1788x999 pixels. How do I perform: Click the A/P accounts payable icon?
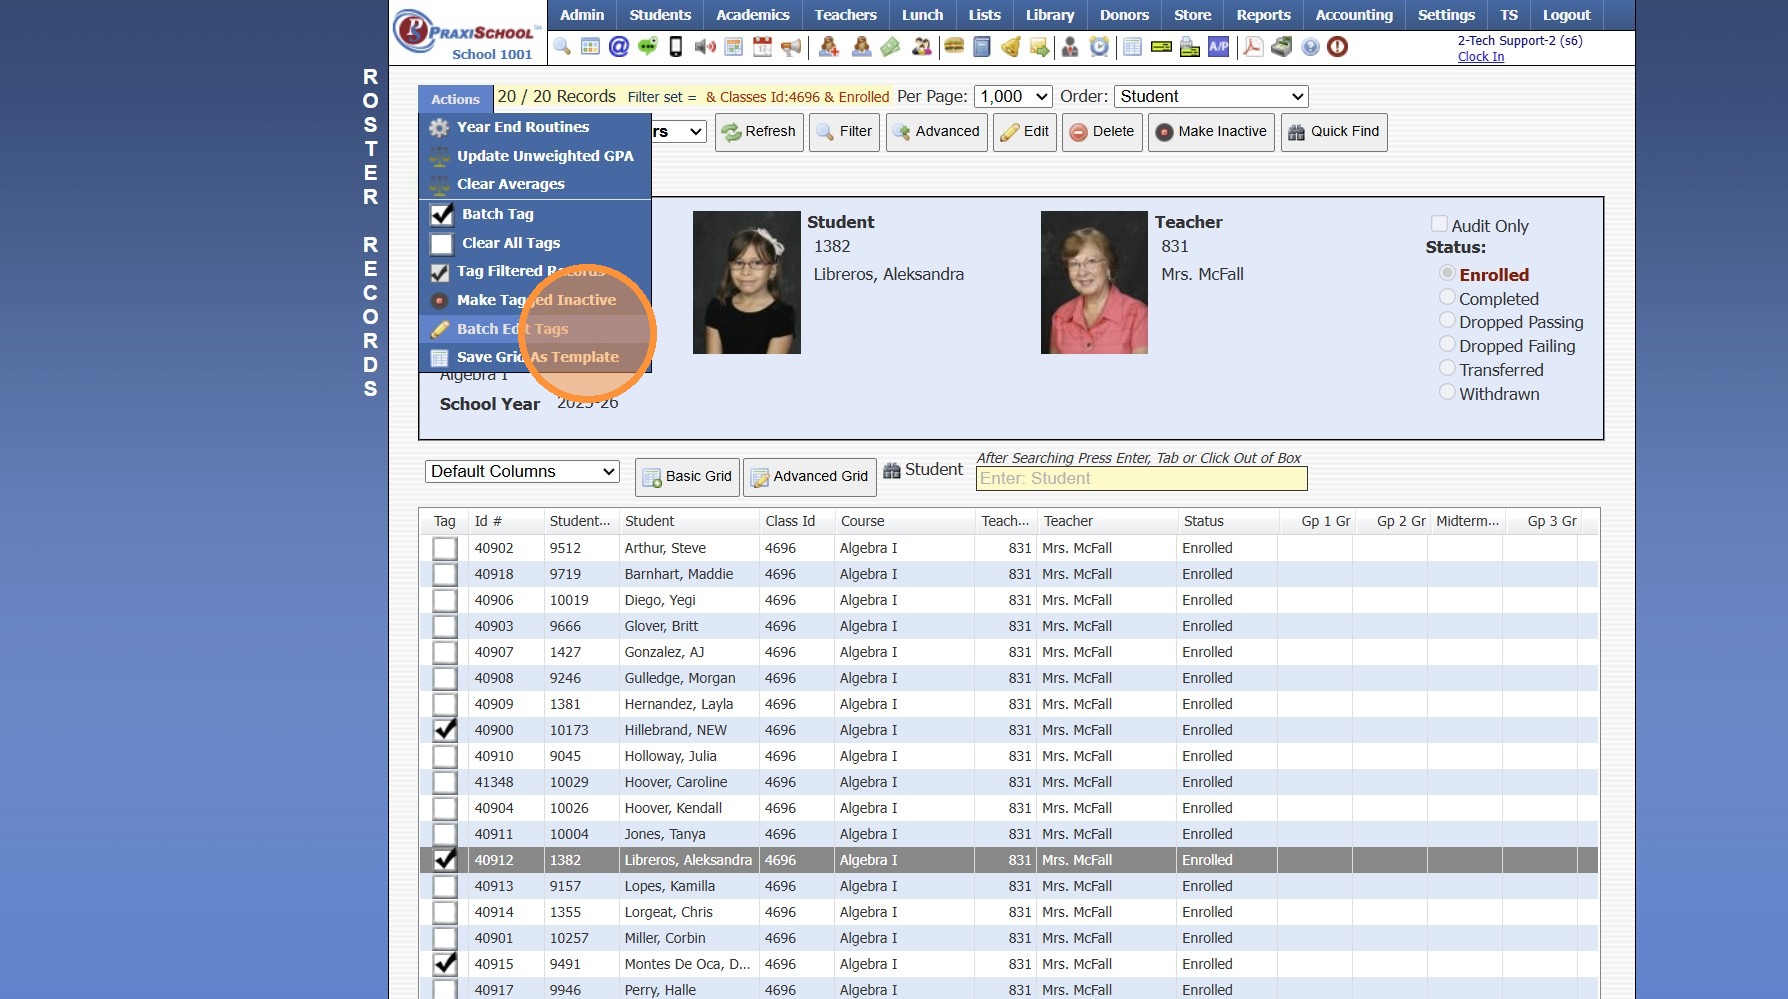[x=1218, y=47]
